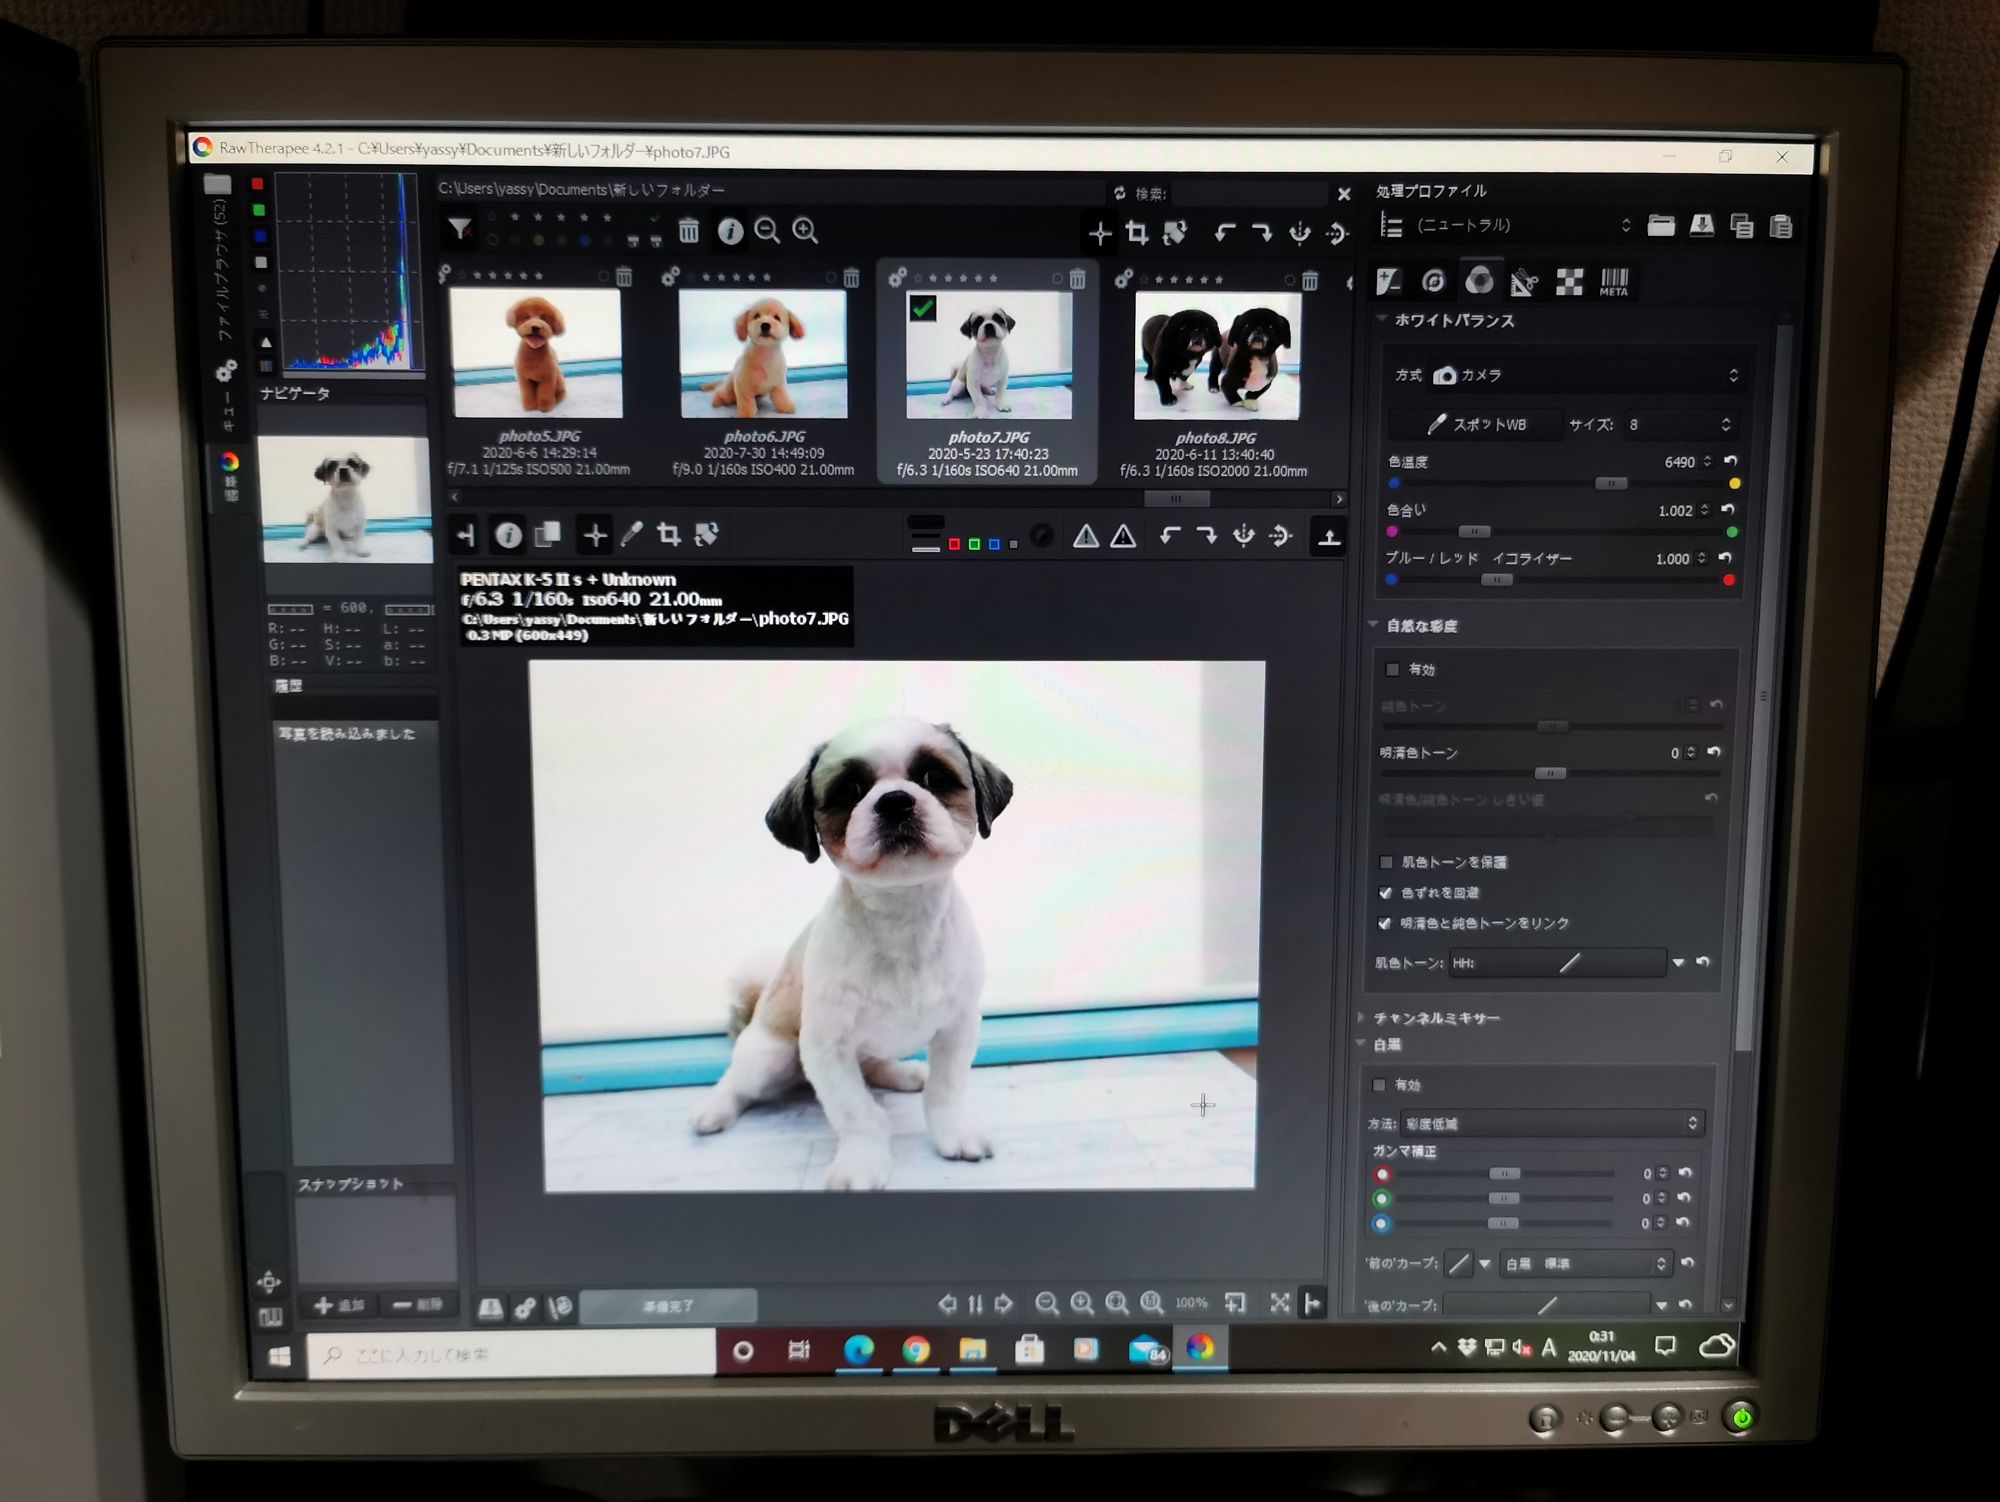Viewport: 2000px width, 1502px height.
Task: Click the straighten/rotate tool in editor toolbar
Action: click(x=706, y=535)
